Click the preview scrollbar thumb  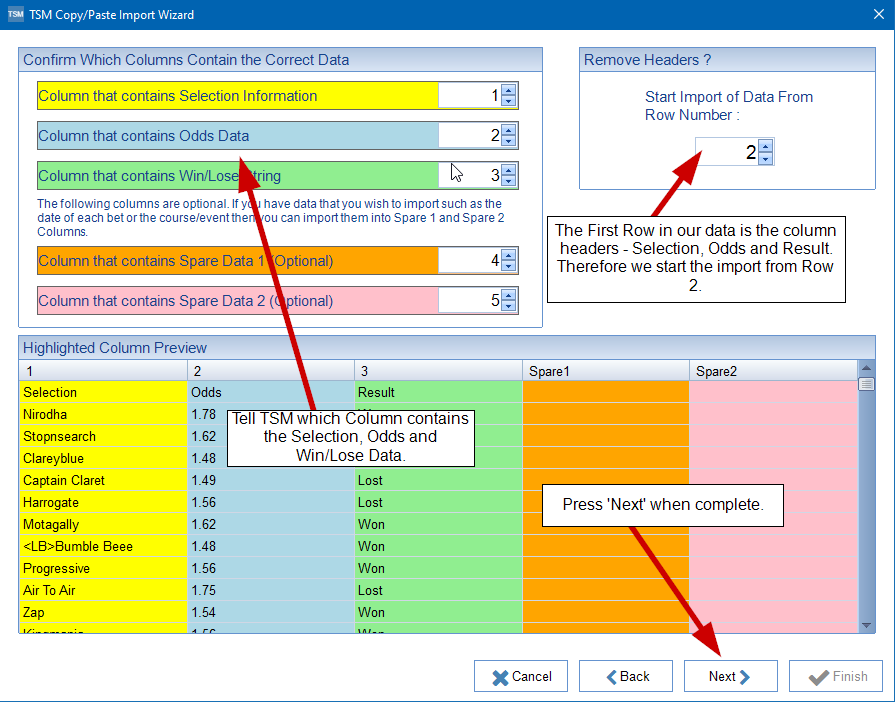click(x=866, y=384)
